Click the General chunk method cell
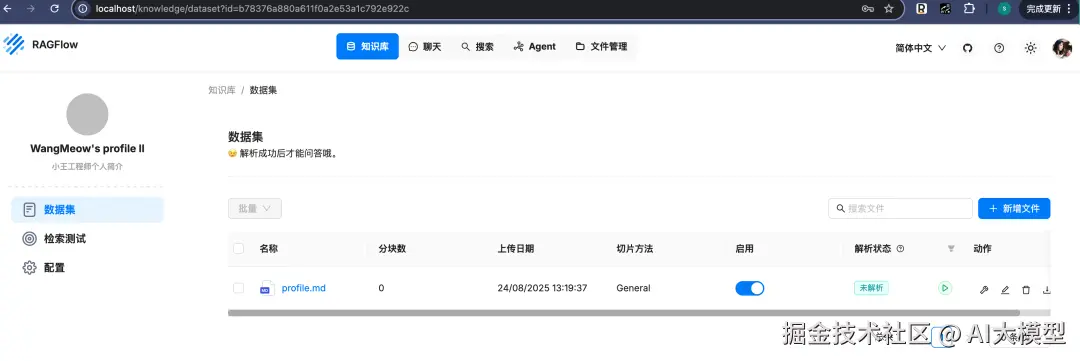Screen dimensions: 1080x361 point(633,288)
